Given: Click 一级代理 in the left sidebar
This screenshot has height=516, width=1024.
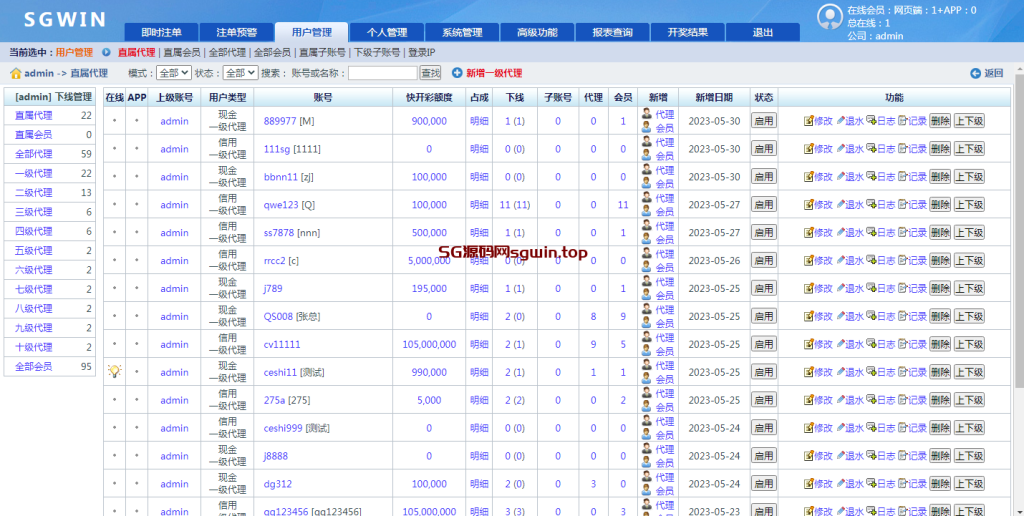Looking at the screenshot, I should tap(33, 173).
